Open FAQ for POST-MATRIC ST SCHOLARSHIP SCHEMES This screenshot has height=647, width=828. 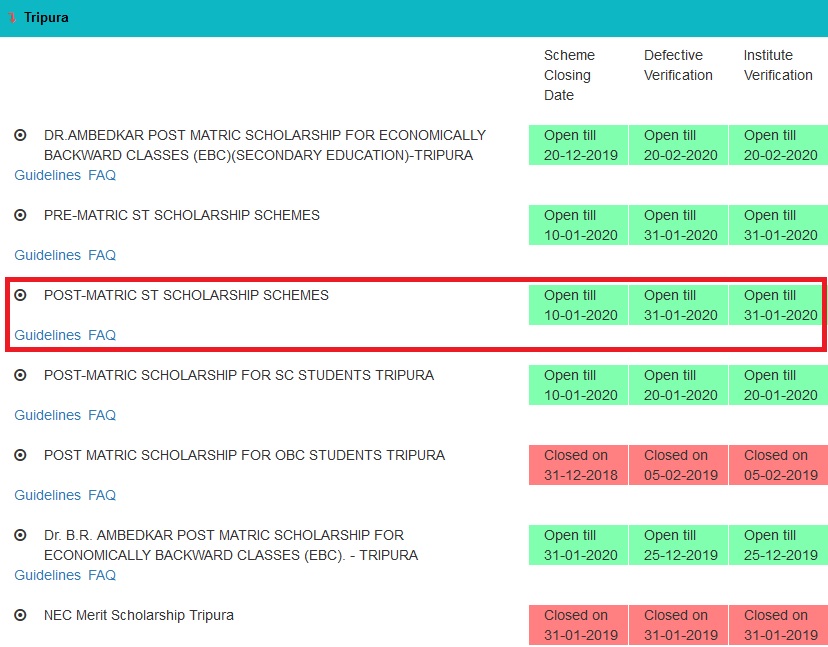[x=102, y=335]
